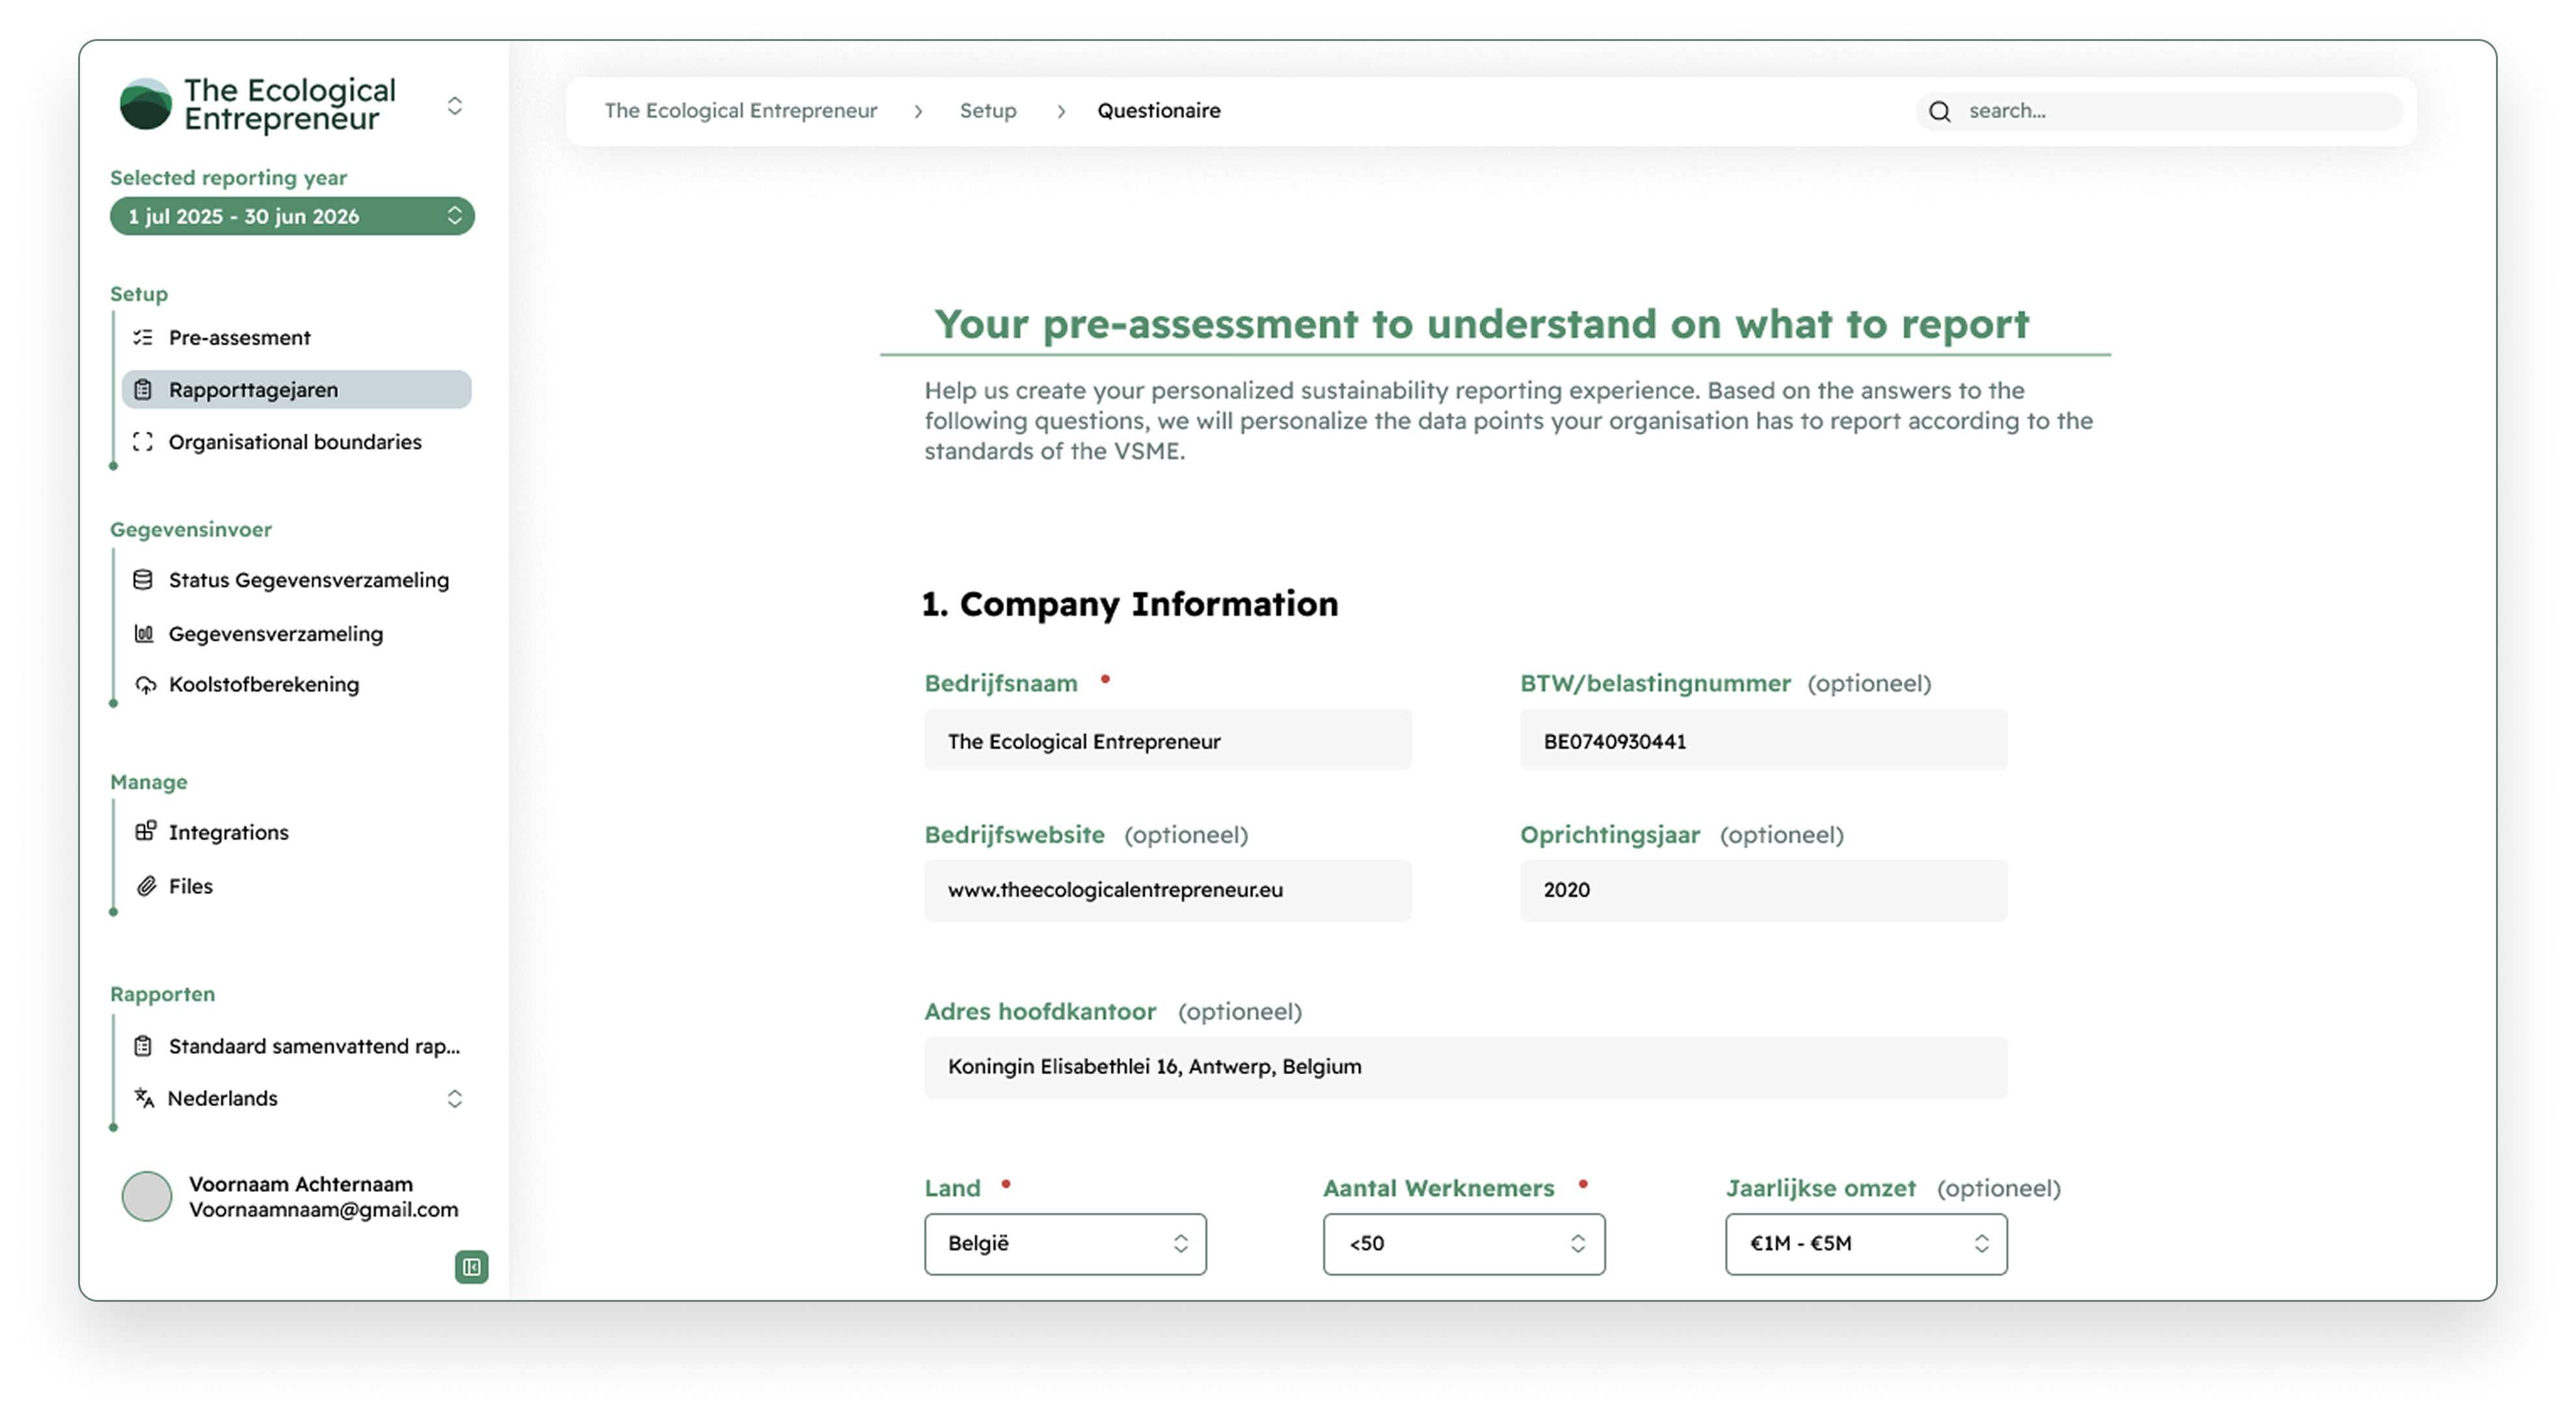
Task: Click the Integrations grid icon
Action: [145, 832]
